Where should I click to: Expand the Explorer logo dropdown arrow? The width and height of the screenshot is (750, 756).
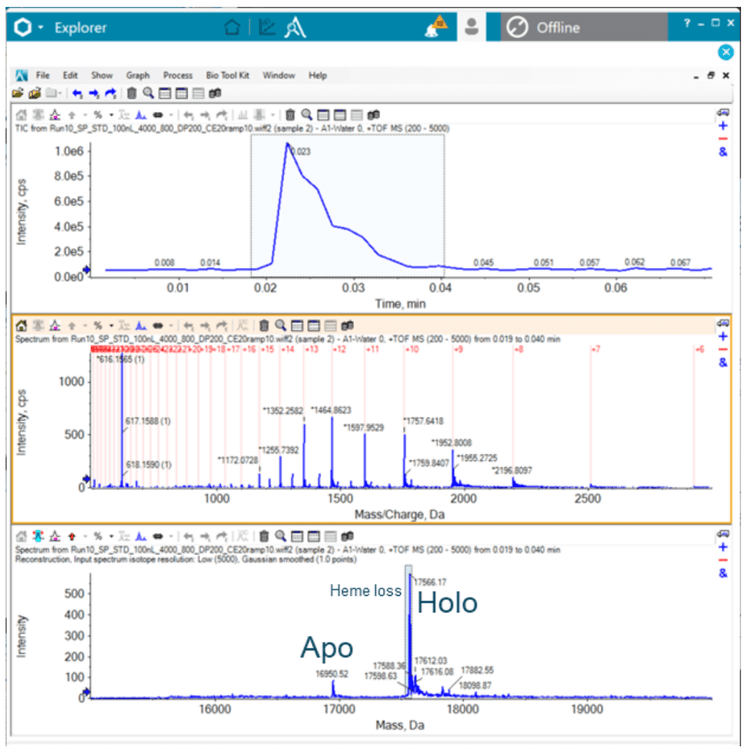(40, 28)
